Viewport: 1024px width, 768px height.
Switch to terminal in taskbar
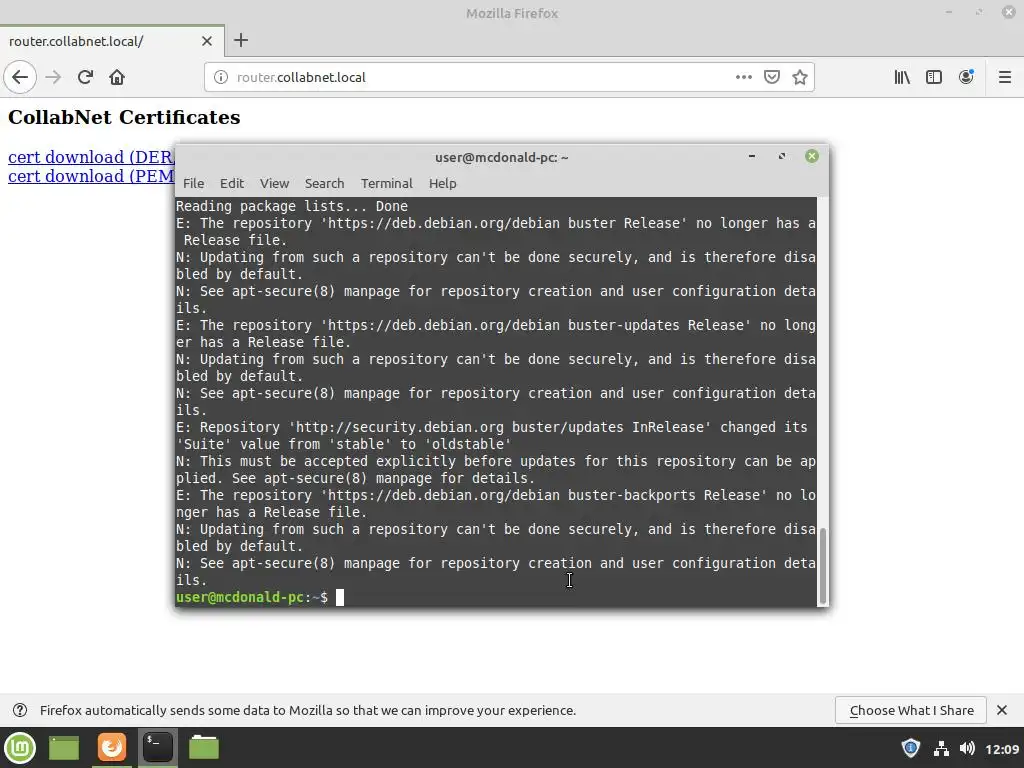pyautogui.click(x=158, y=748)
